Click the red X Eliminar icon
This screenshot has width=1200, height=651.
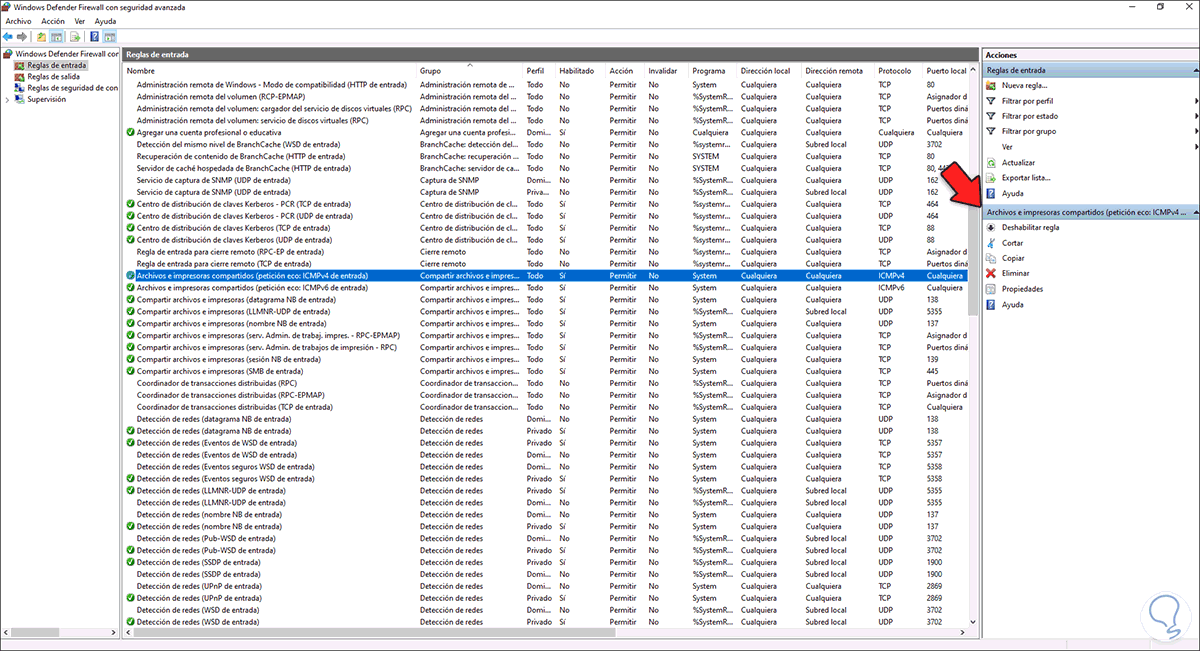pos(991,273)
